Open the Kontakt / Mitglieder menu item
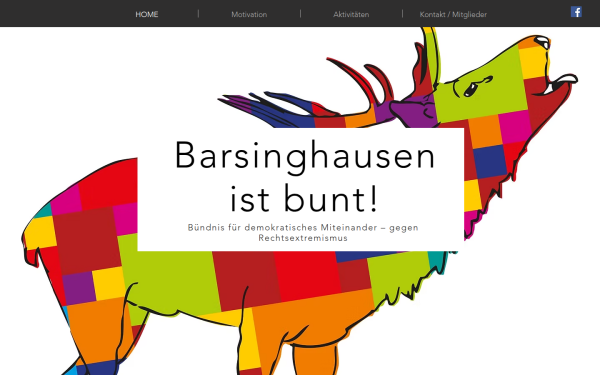600x375 pixels. coord(453,15)
